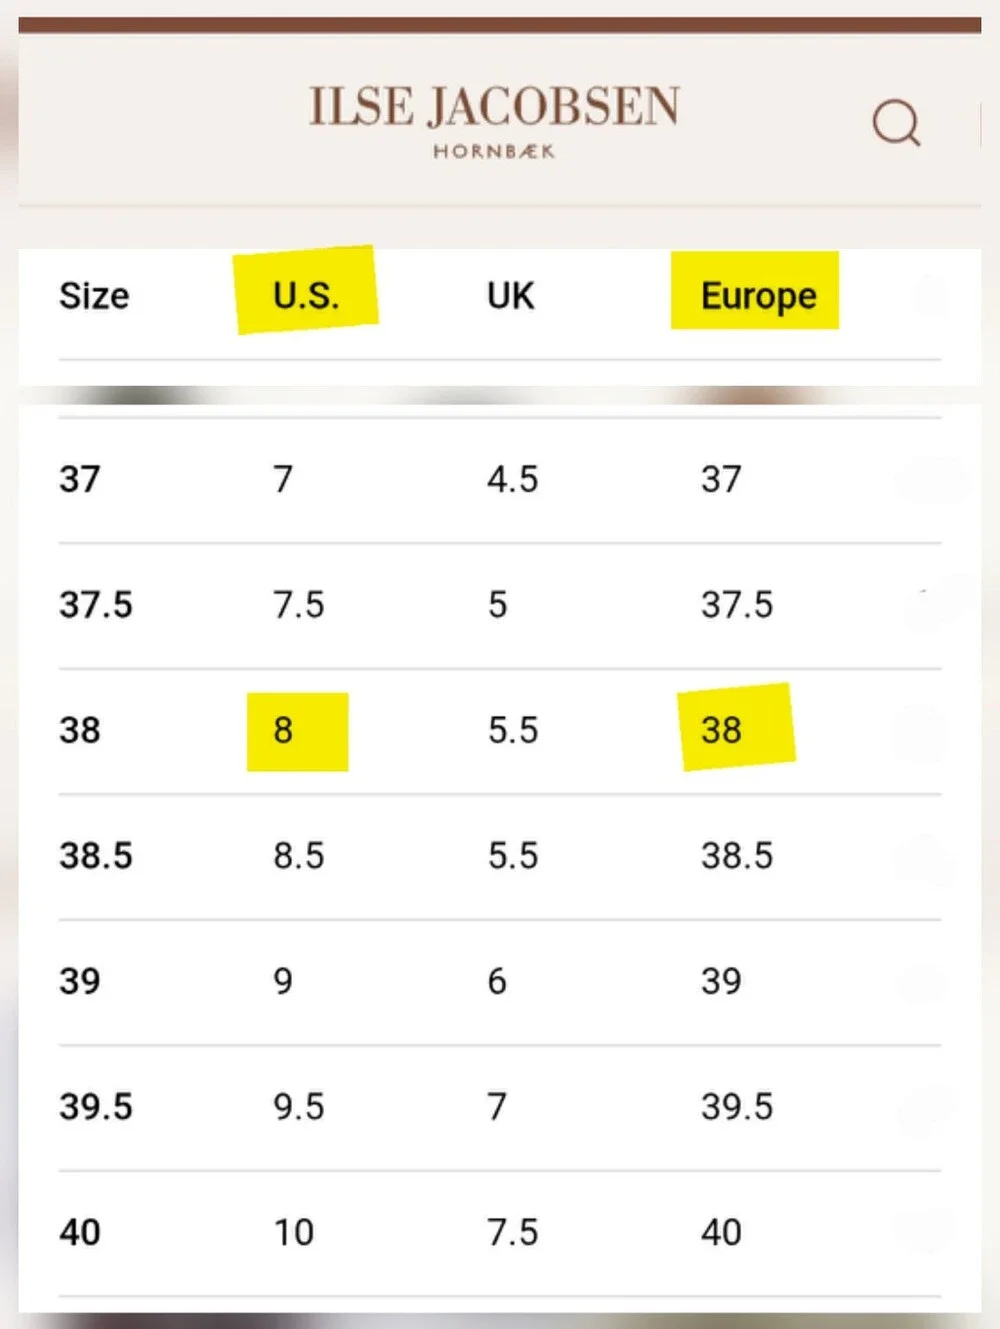Viewport: 1000px width, 1329px height.
Task: Select the size 37.5 row label
Action: click(x=96, y=605)
